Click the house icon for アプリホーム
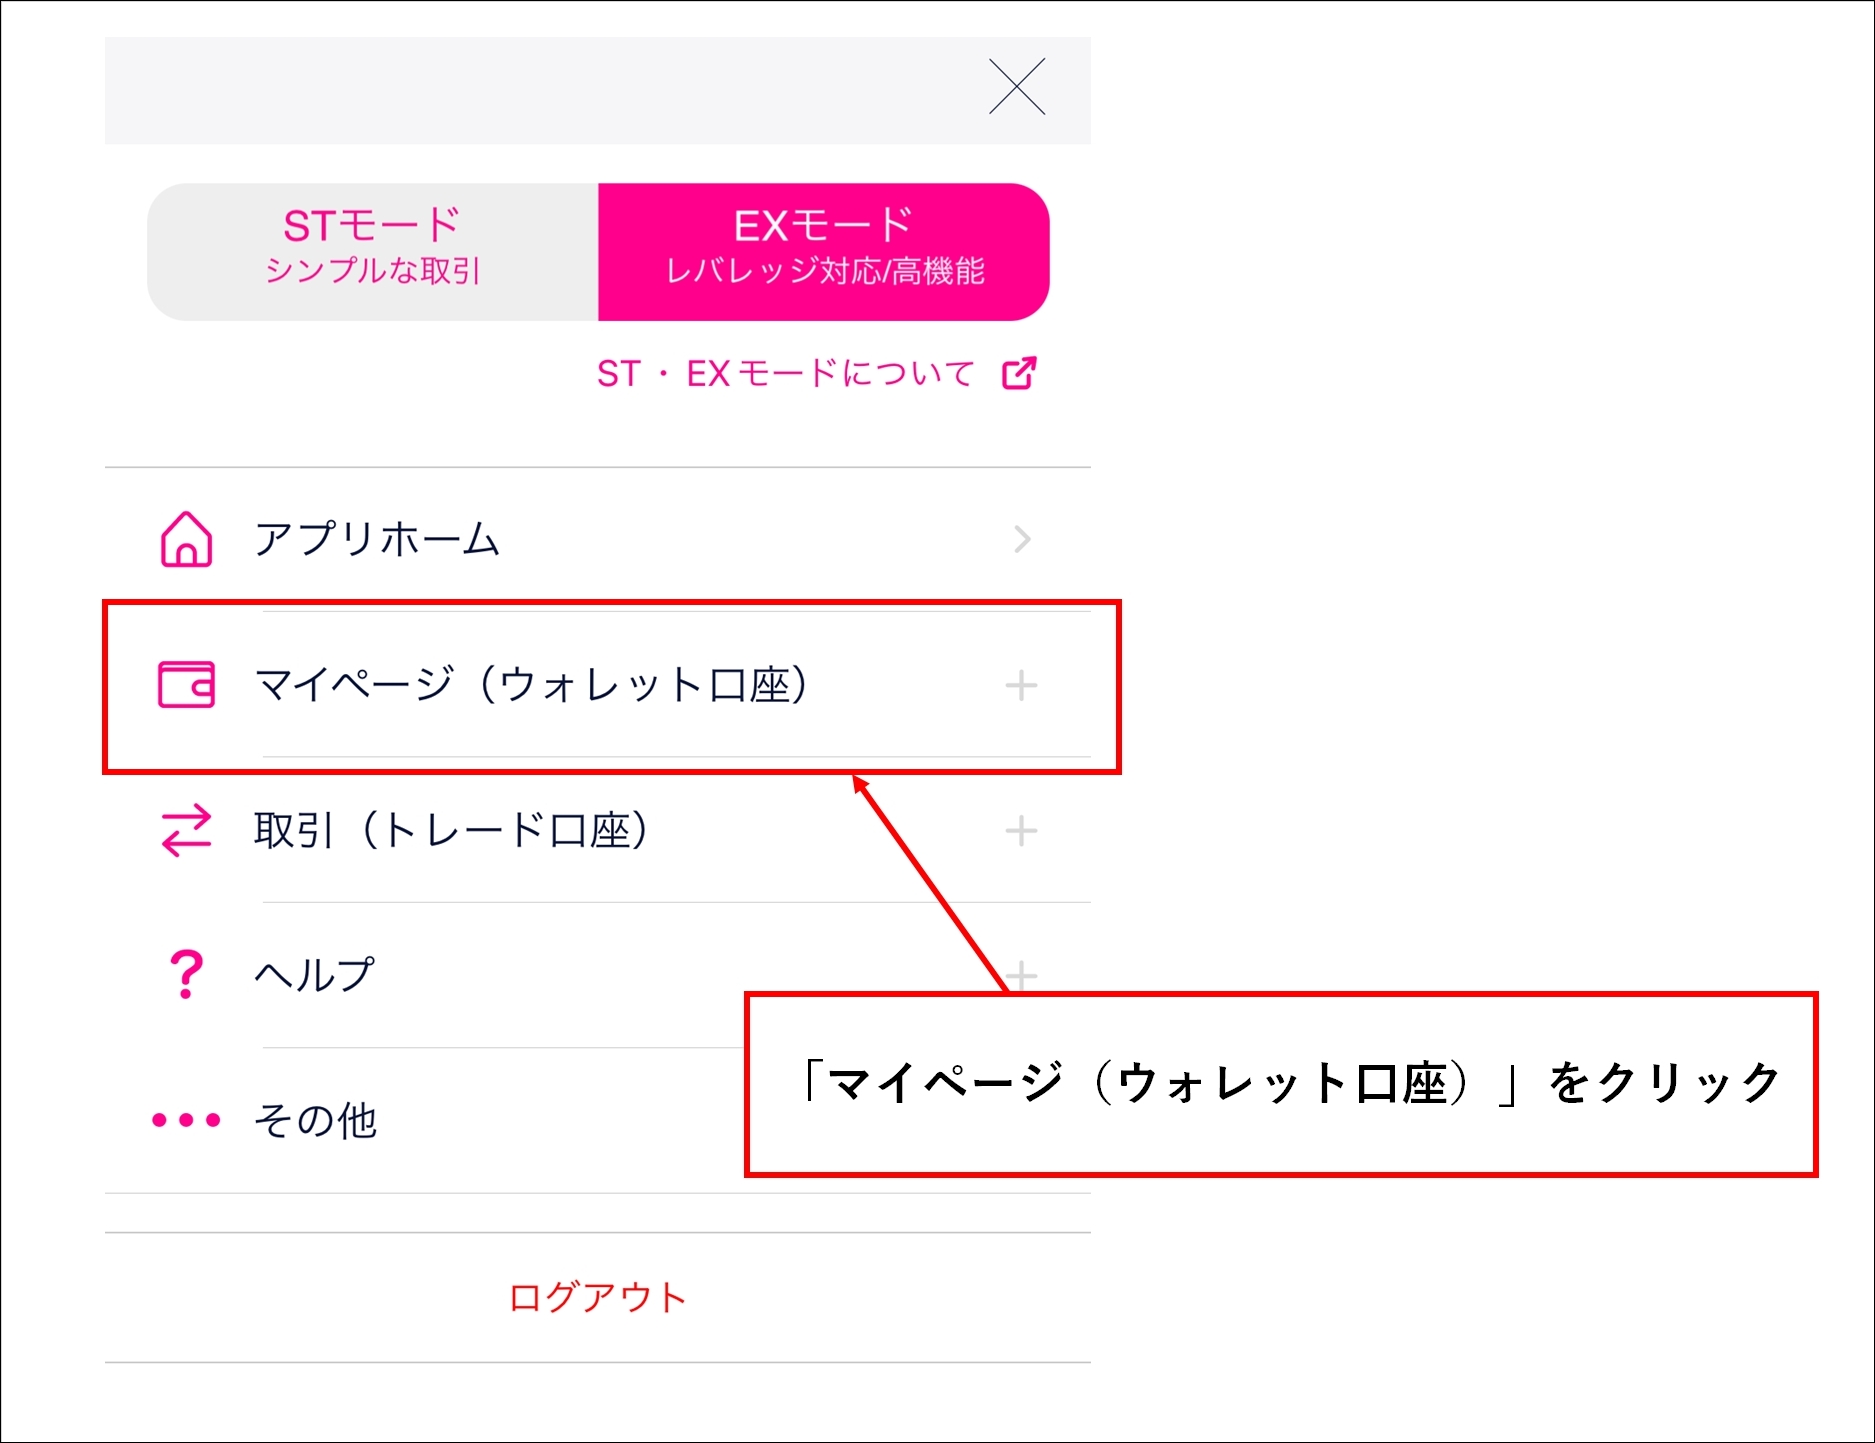 (x=187, y=540)
